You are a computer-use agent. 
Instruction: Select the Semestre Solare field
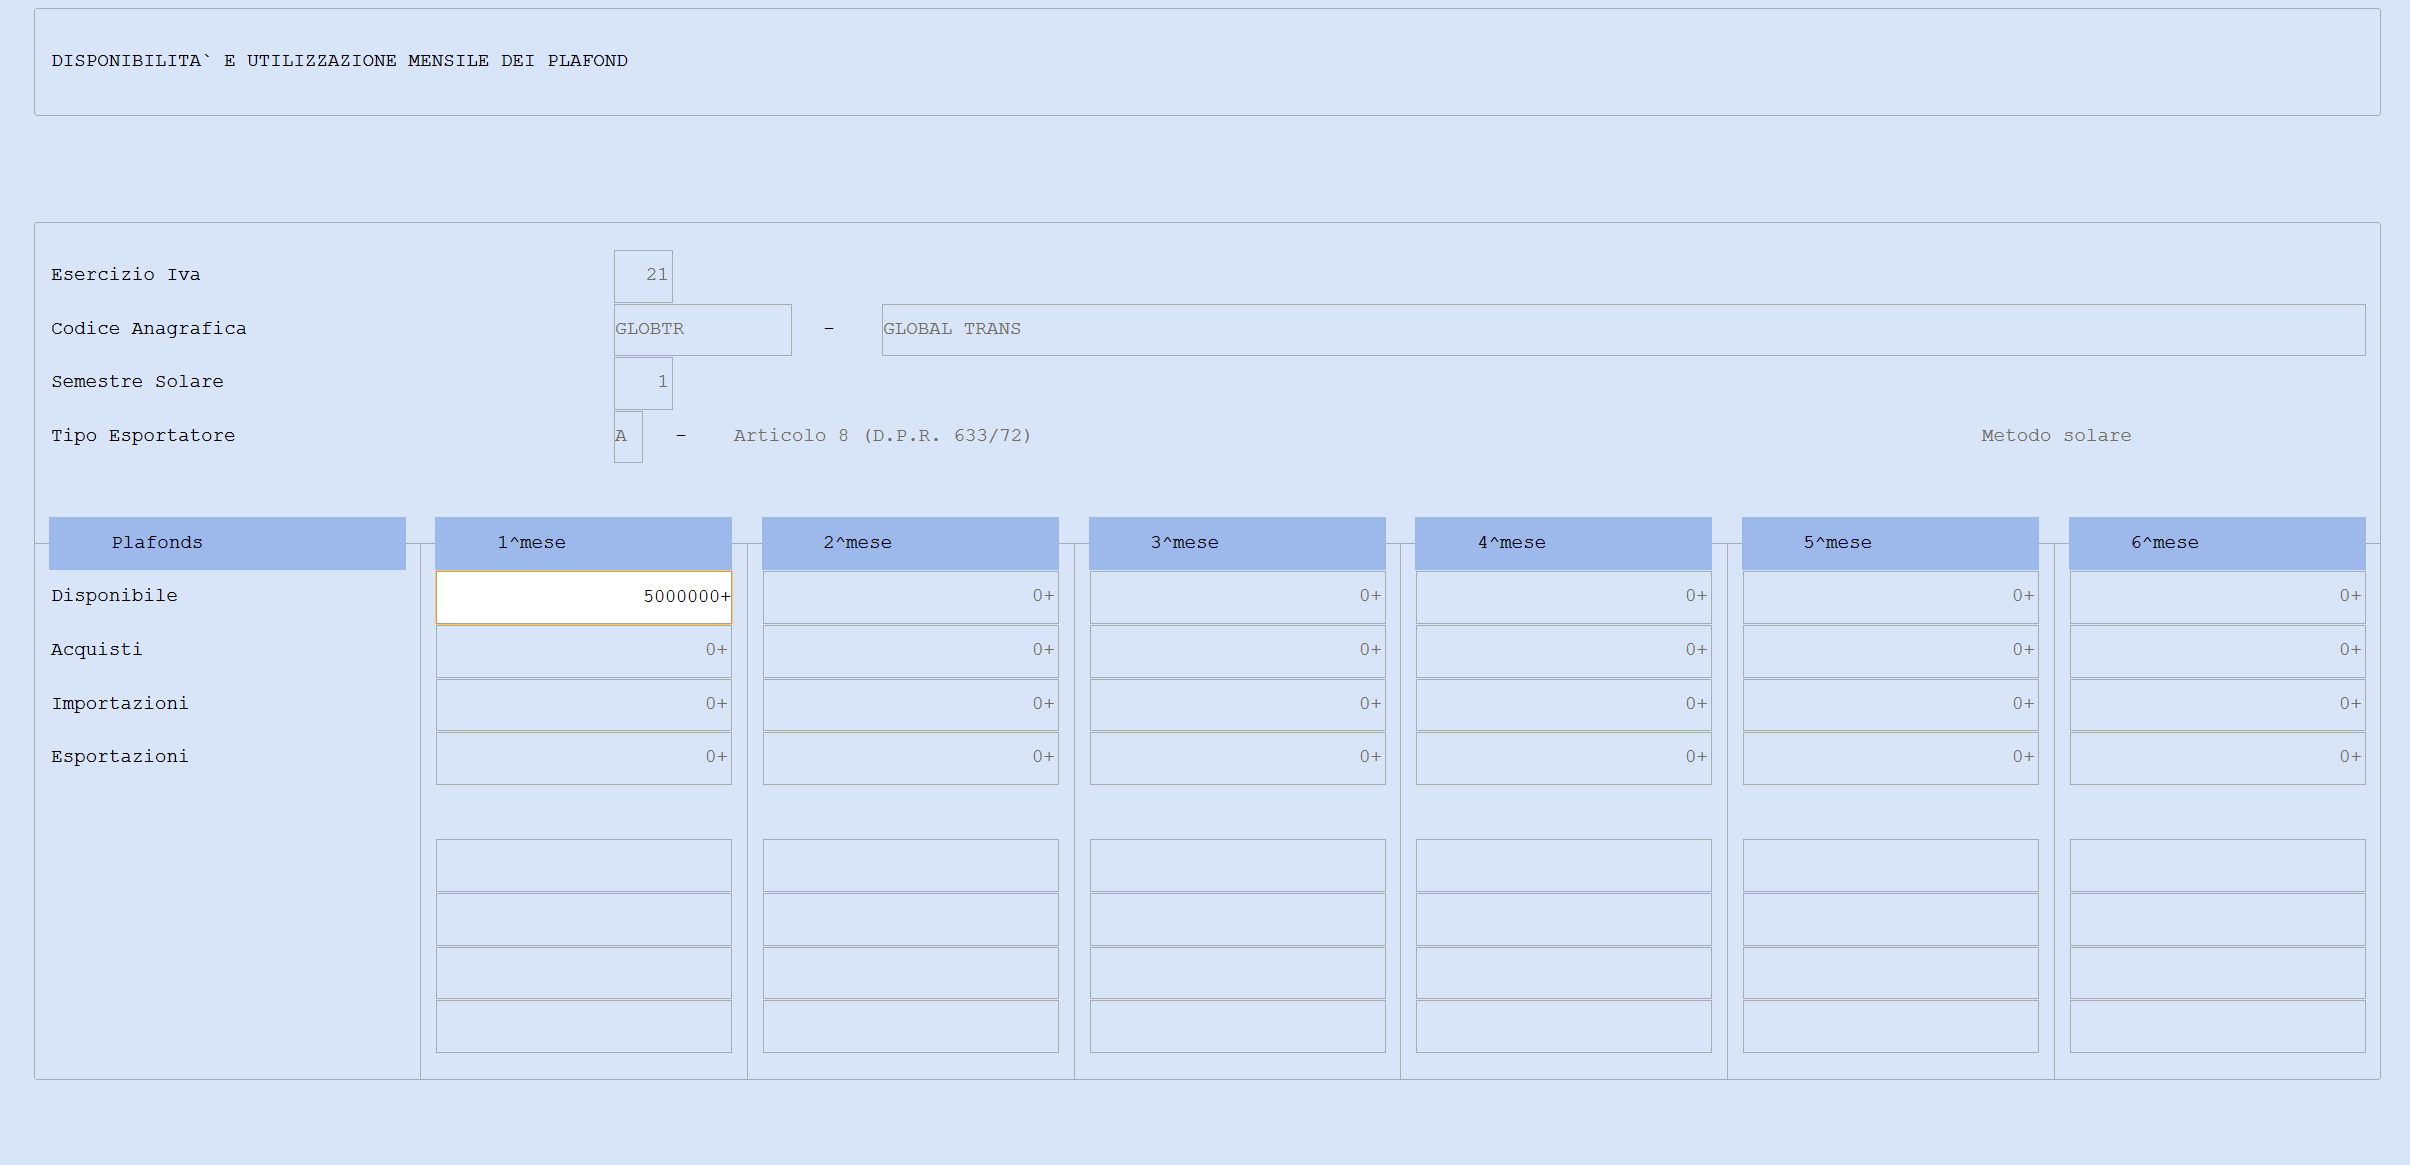coord(643,383)
